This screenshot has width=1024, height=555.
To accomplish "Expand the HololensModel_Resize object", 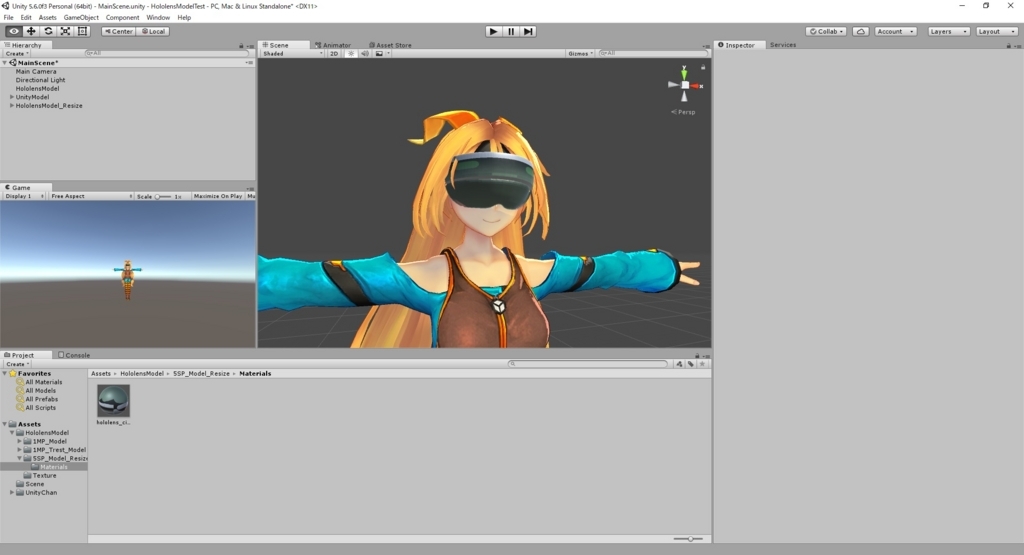I will coord(12,105).
